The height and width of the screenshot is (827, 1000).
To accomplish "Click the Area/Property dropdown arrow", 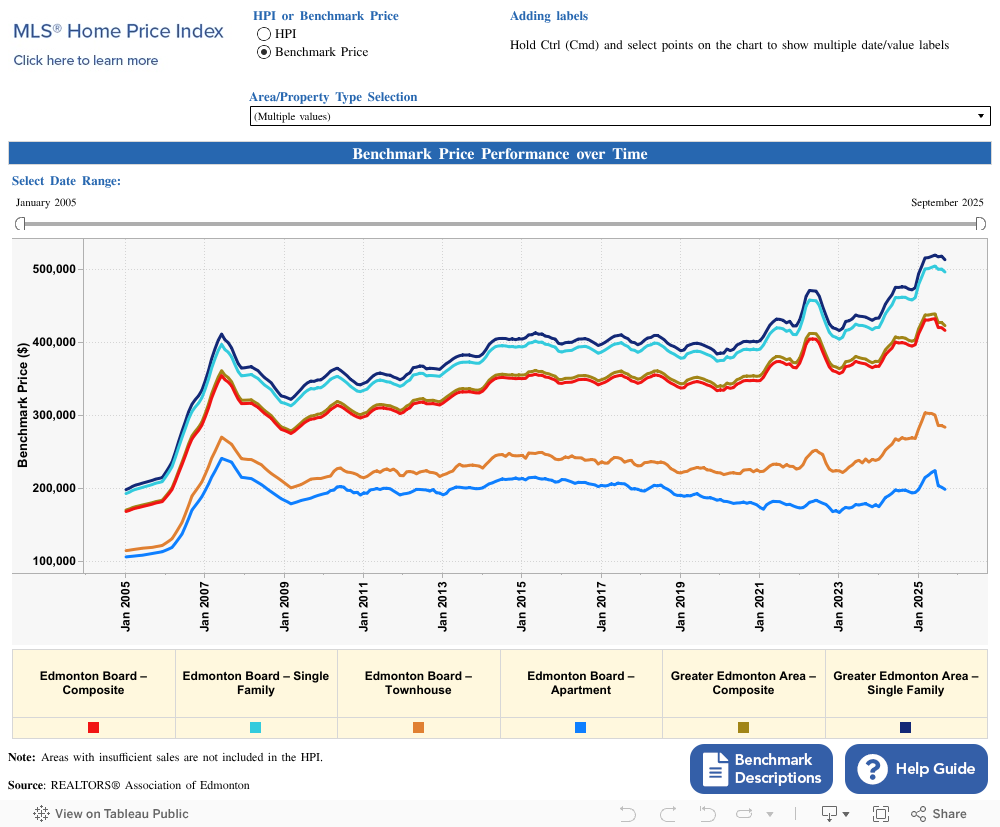I will pos(980,116).
